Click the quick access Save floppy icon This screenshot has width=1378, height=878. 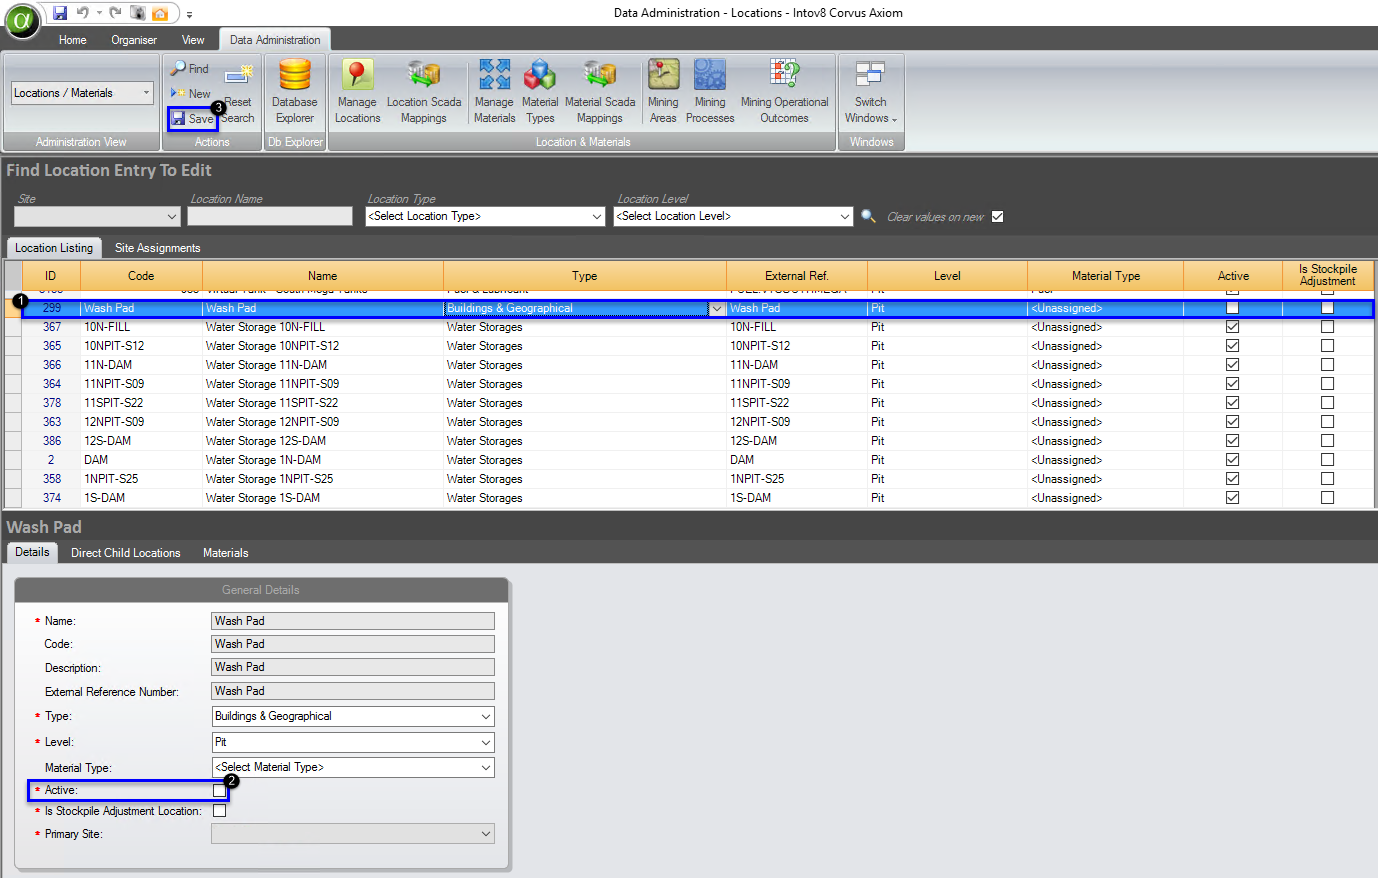(x=60, y=13)
